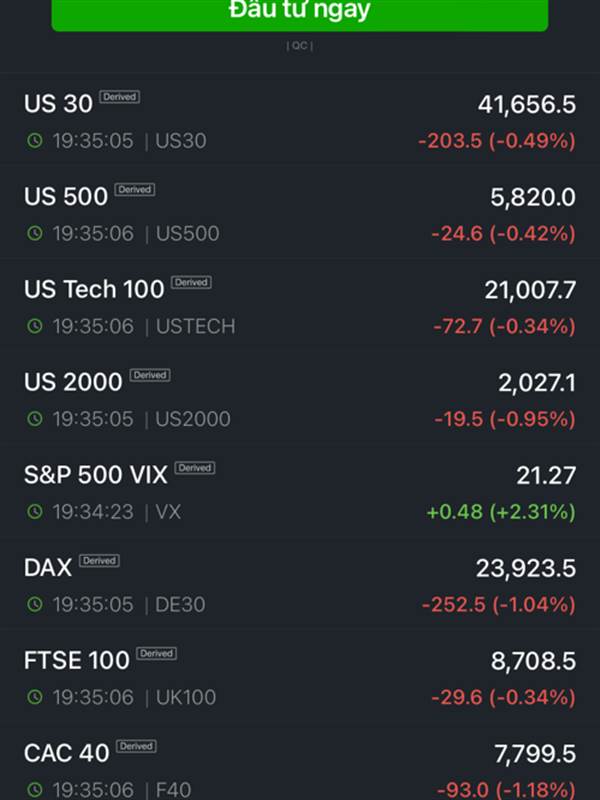Image resolution: width=600 pixels, height=800 pixels.
Task: Open the US Tech 100 index
Action: point(300,306)
